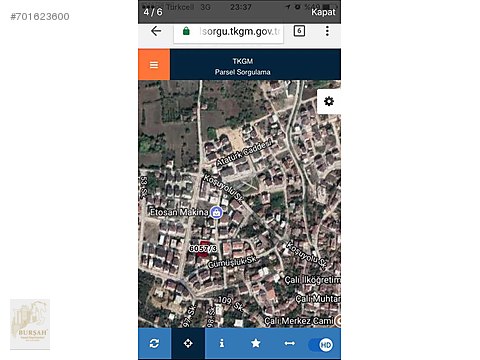Open the parcel info icon
The width and height of the screenshot is (480, 360).
(222, 343)
